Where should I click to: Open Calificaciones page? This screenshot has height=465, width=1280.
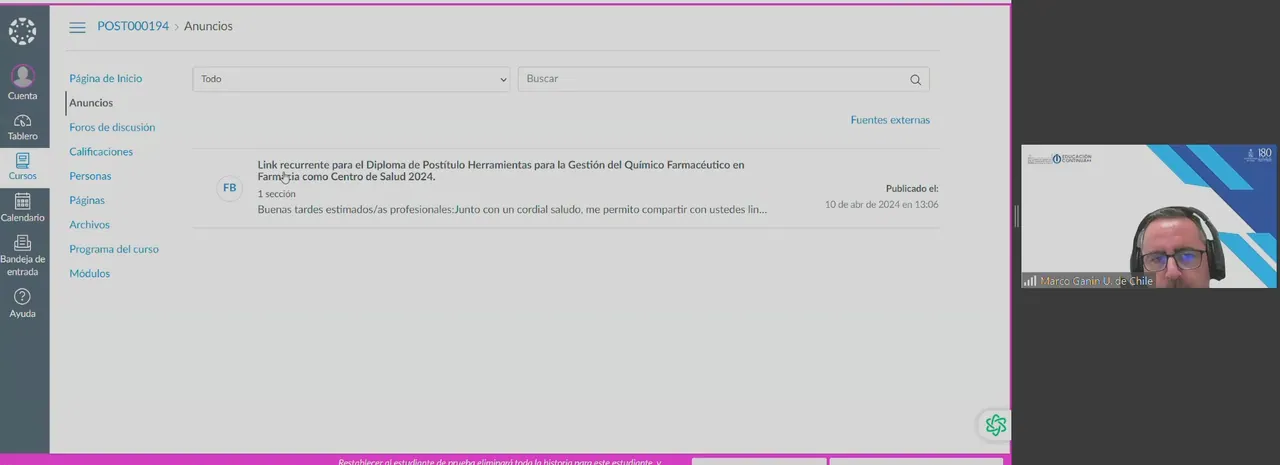(101, 152)
